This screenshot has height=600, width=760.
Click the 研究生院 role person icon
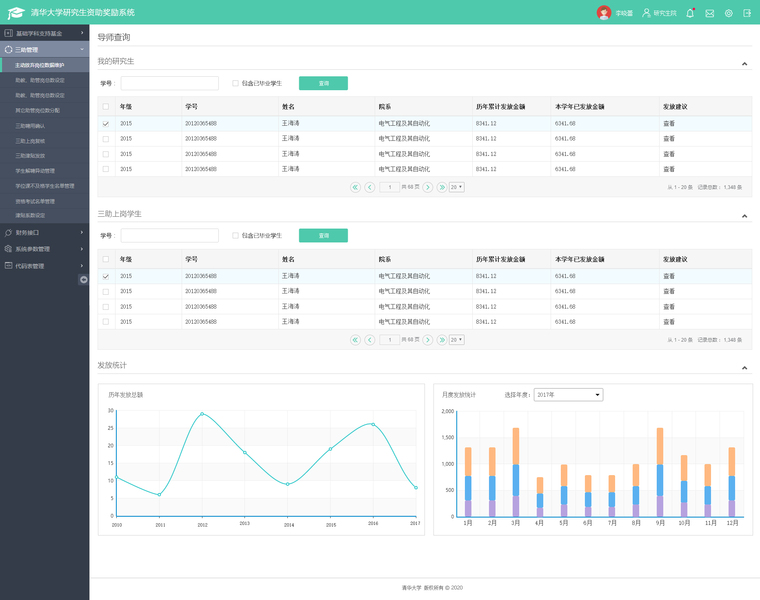tap(646, 13)
